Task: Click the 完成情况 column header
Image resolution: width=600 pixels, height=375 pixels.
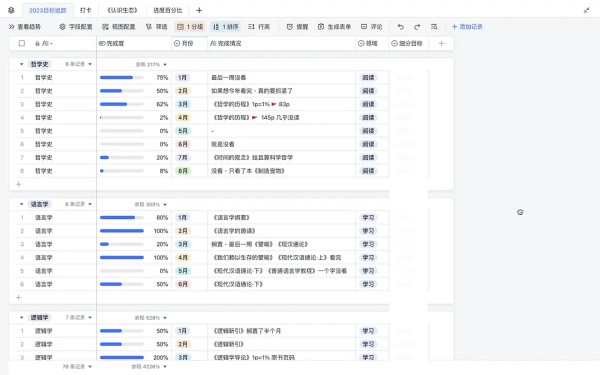Action: point(281,43)
